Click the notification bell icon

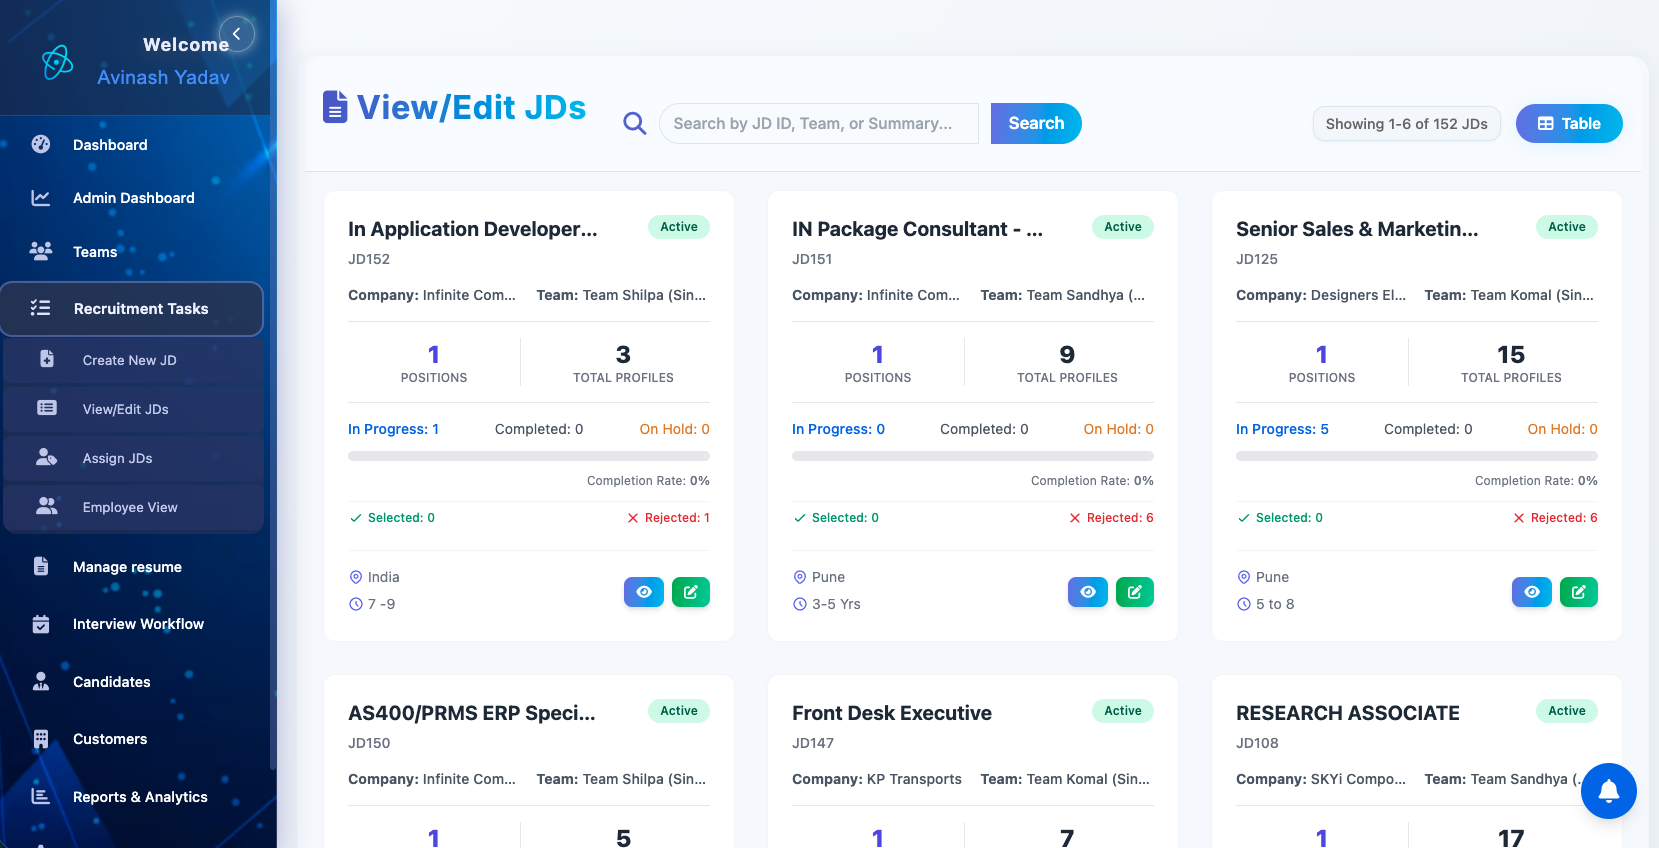pyautogui.click(x=1608, y=791)
